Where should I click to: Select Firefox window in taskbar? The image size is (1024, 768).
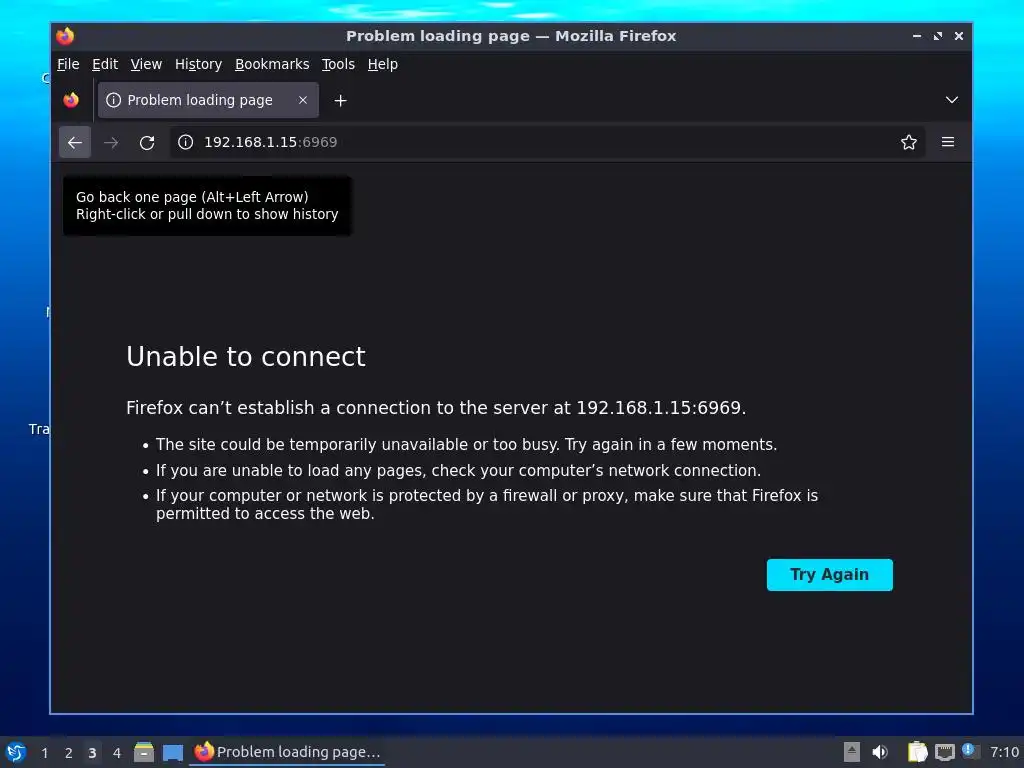(x=287, y=752)
